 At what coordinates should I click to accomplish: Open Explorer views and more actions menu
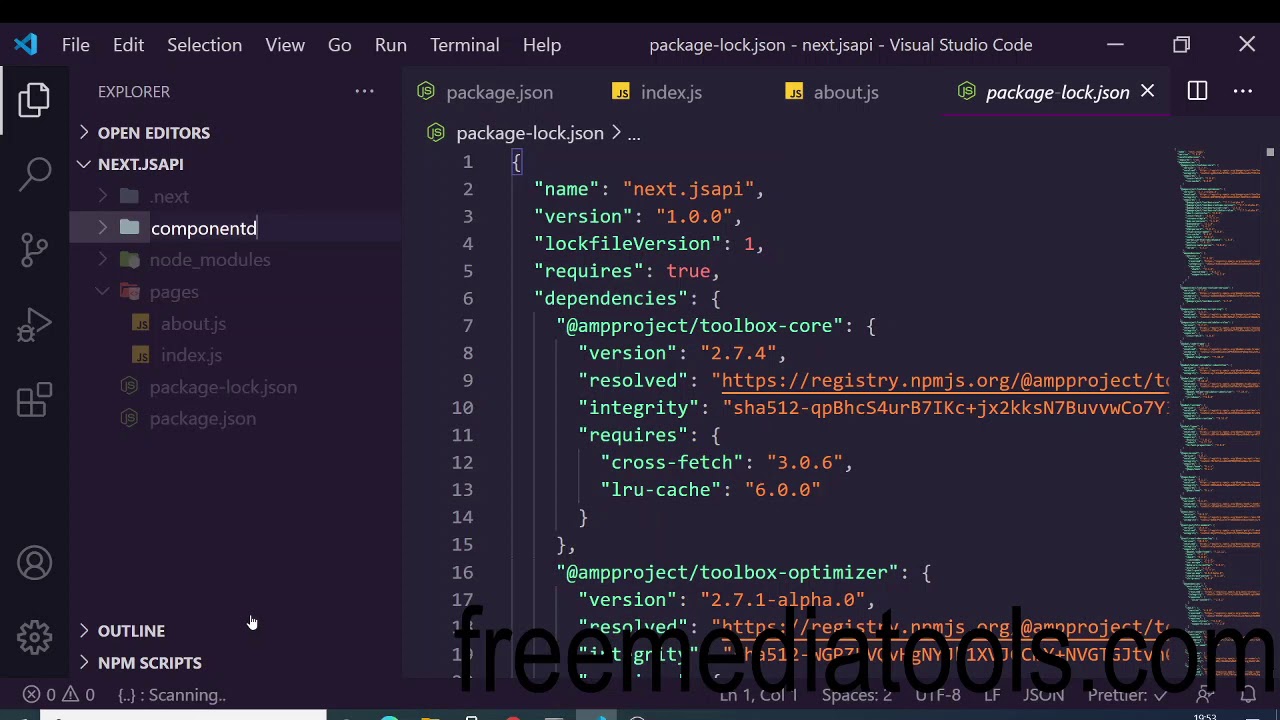pos(364,92)
